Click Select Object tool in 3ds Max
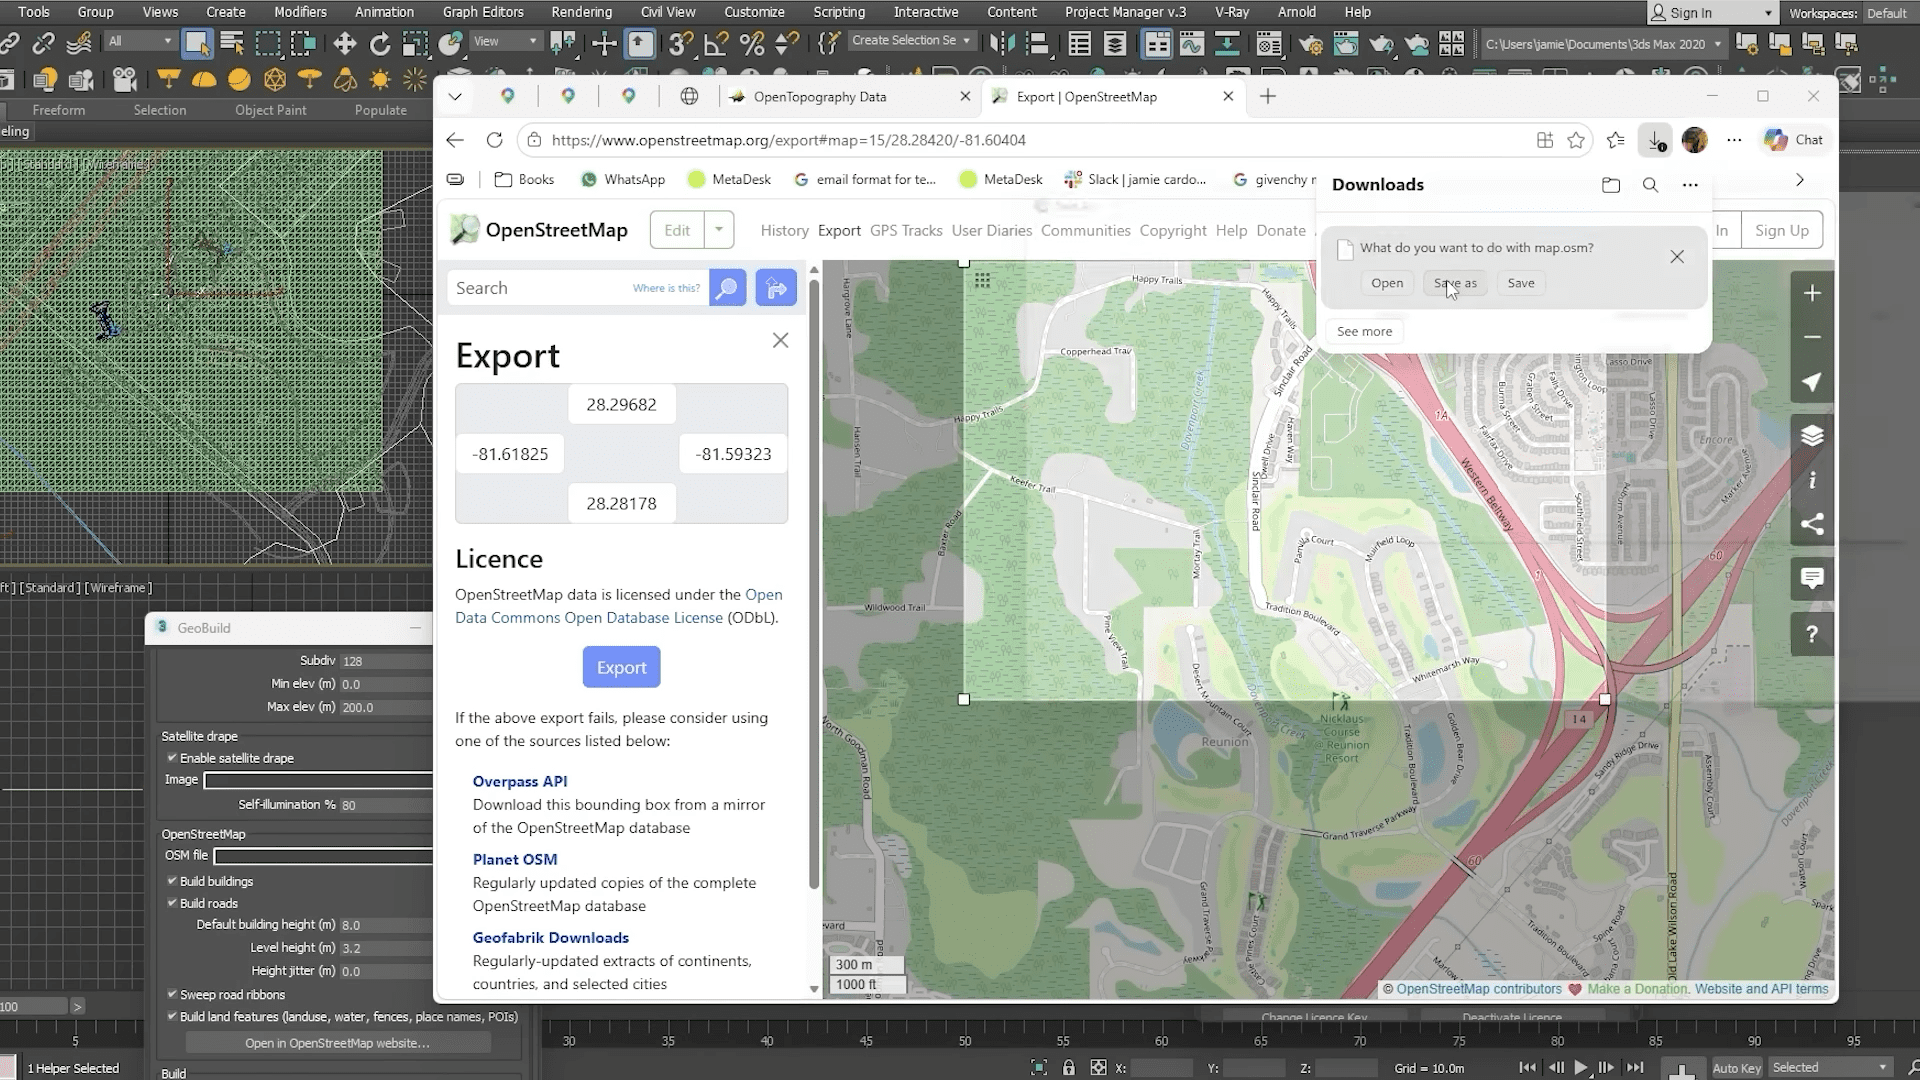 [x=197, y=43]
